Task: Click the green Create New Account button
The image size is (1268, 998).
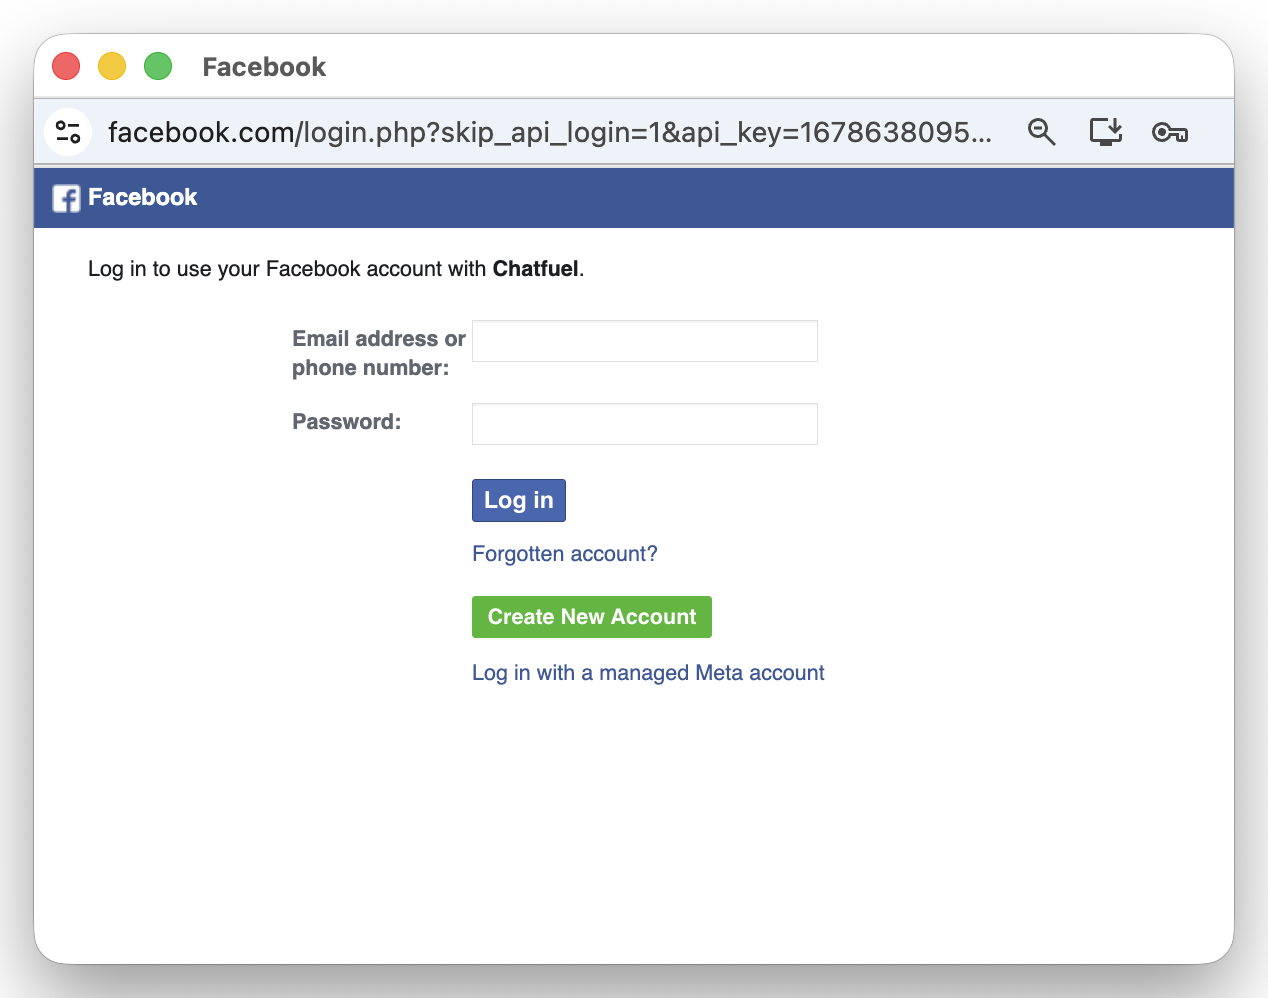Action: pos(591,617)
